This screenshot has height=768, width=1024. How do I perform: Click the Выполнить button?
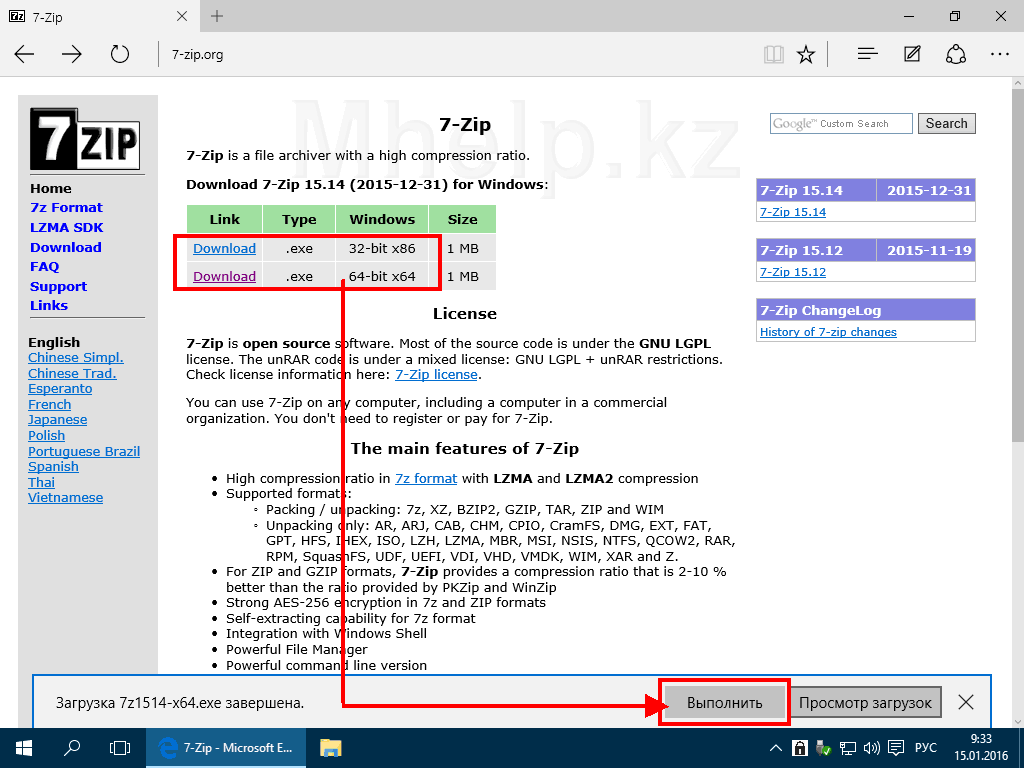click(x=724, y=703)
